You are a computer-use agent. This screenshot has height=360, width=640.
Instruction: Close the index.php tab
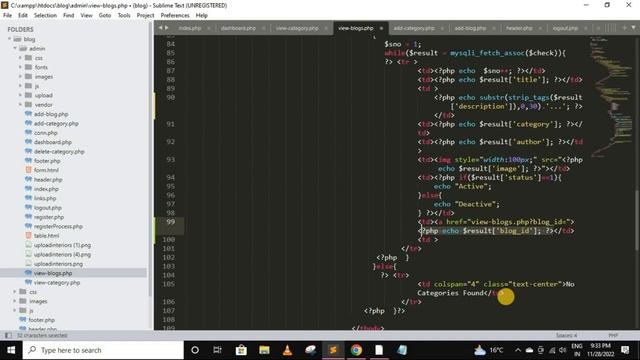209,28
